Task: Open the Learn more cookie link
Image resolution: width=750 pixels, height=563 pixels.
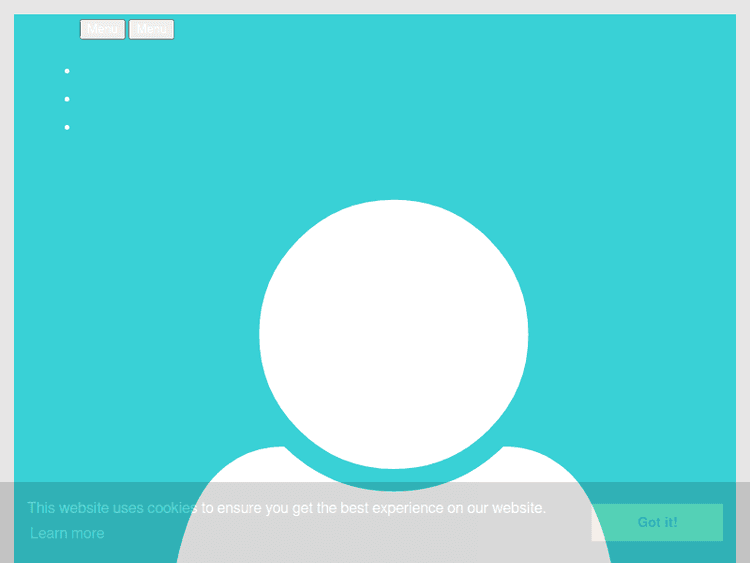Action: [67, 534]
